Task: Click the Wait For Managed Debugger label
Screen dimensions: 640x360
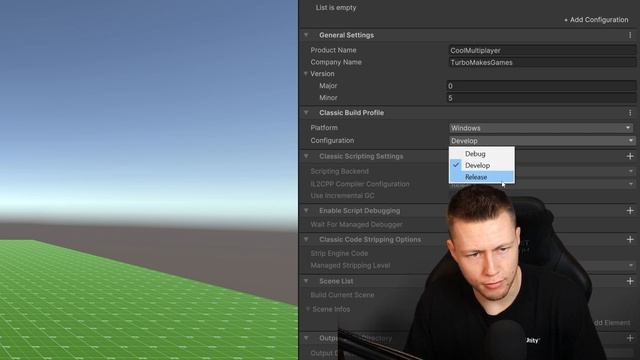Action: tap(356, 224)
